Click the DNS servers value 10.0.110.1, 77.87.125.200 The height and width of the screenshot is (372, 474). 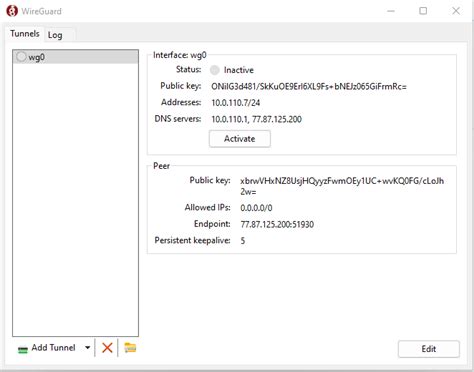(x=256, y=119)
